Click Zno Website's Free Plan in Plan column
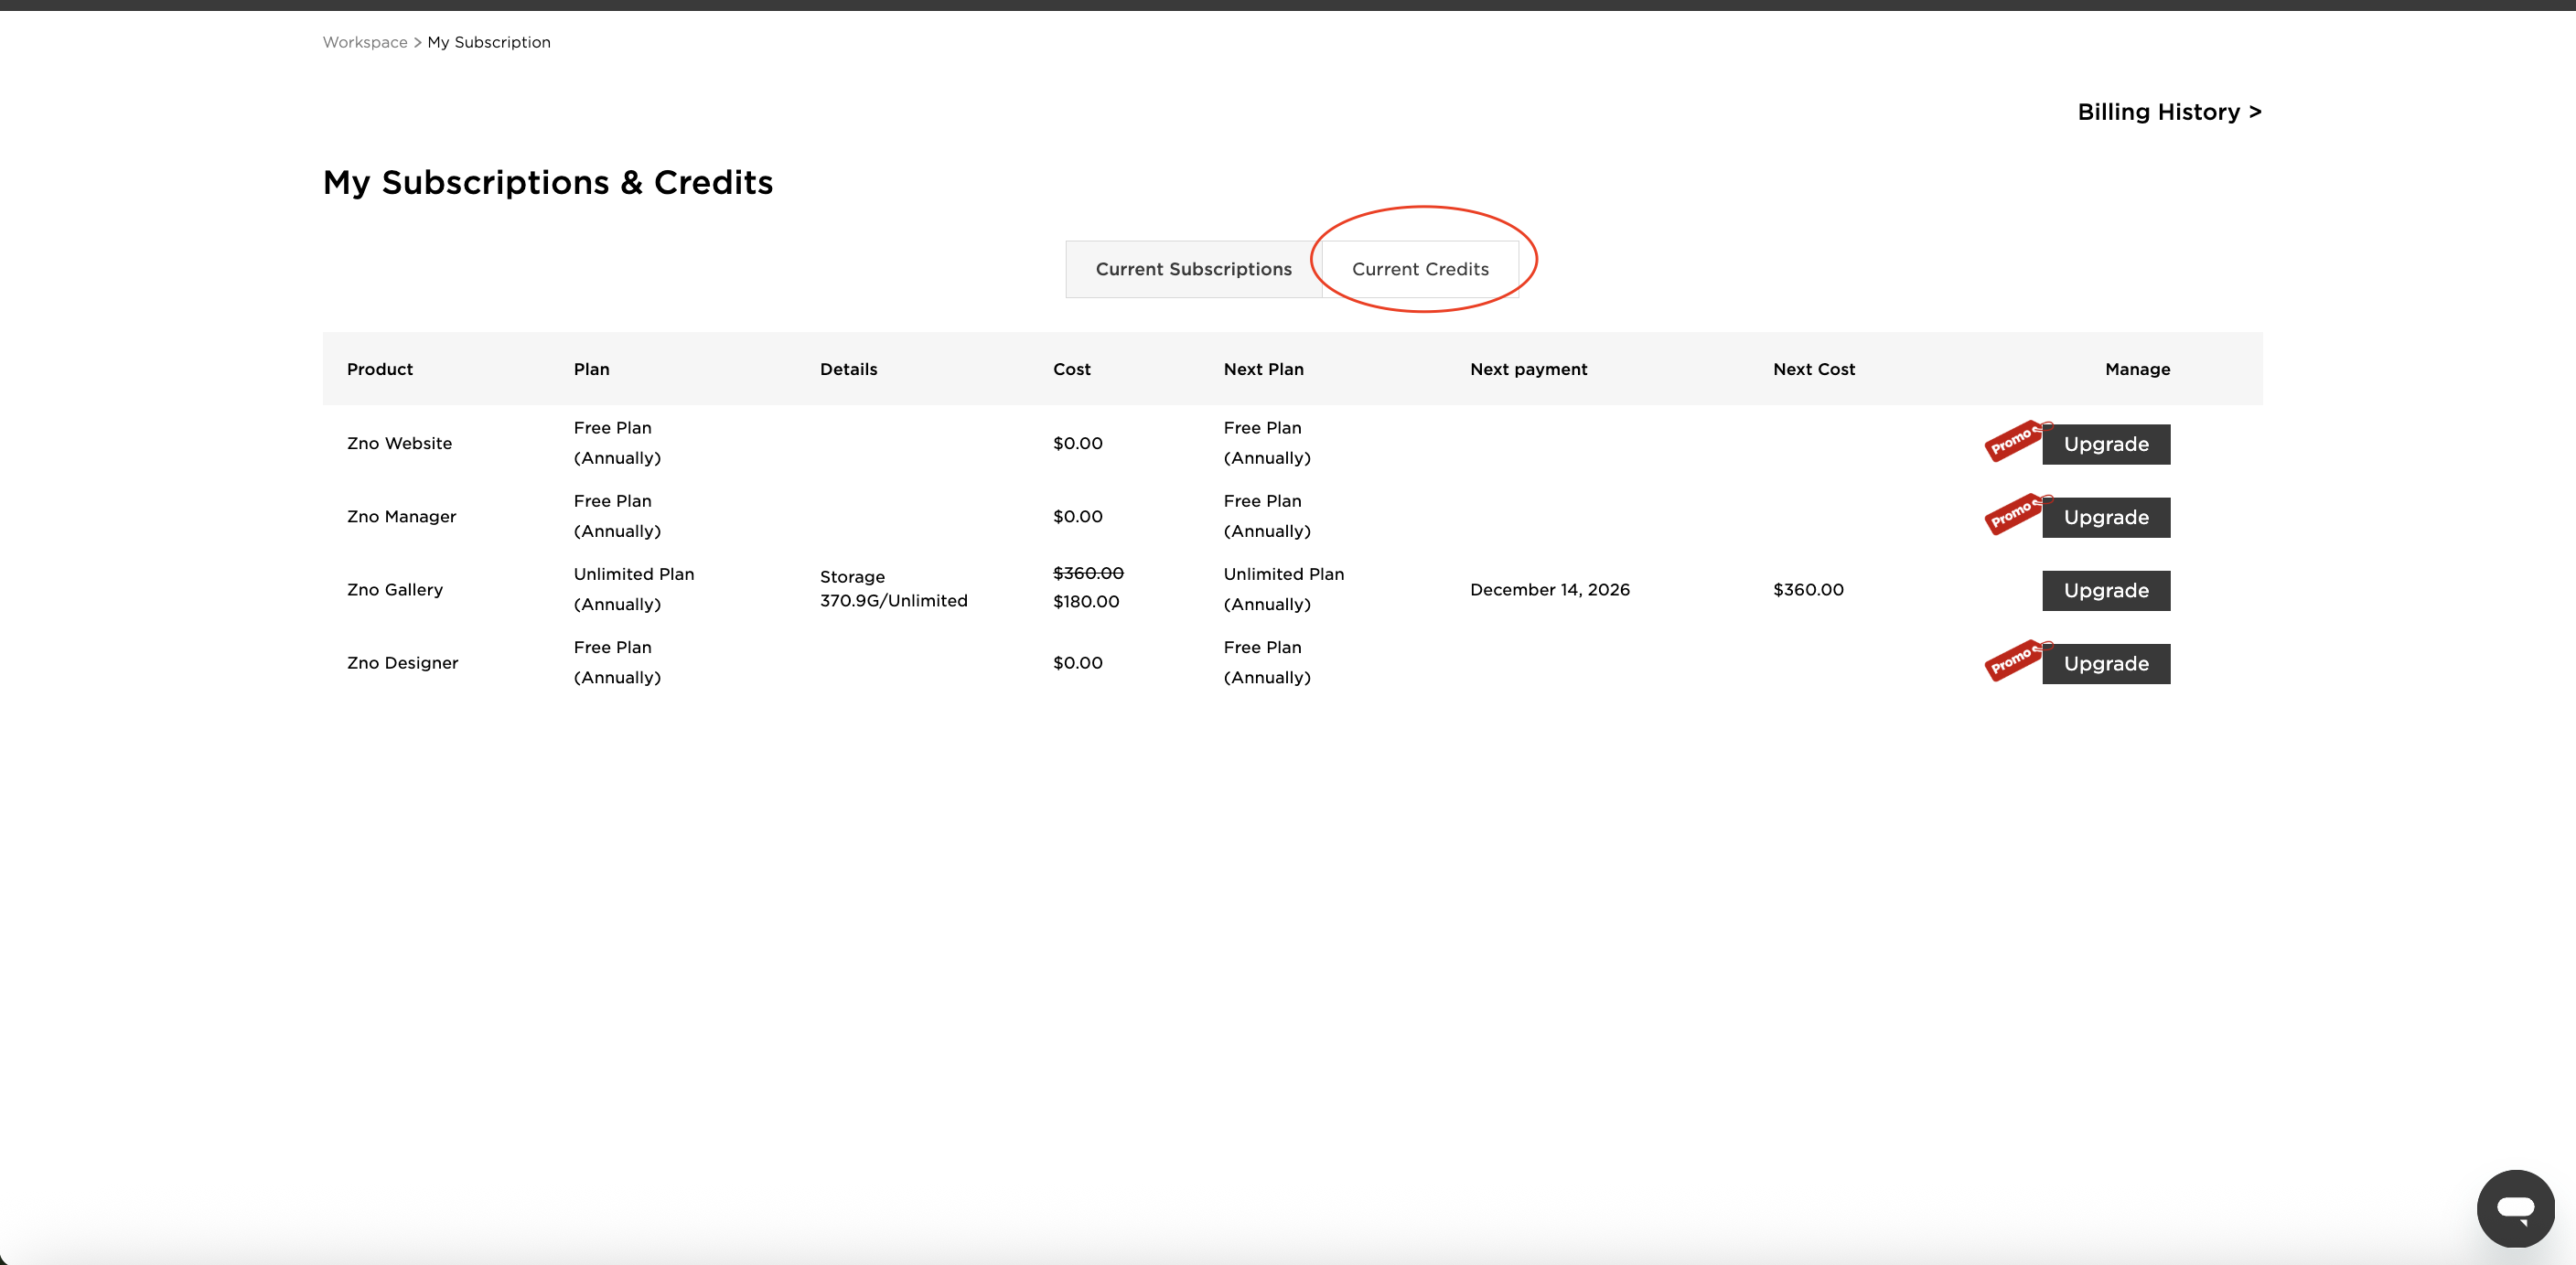This screenshot has height=1265, width=2576. [x=617, y=443]
